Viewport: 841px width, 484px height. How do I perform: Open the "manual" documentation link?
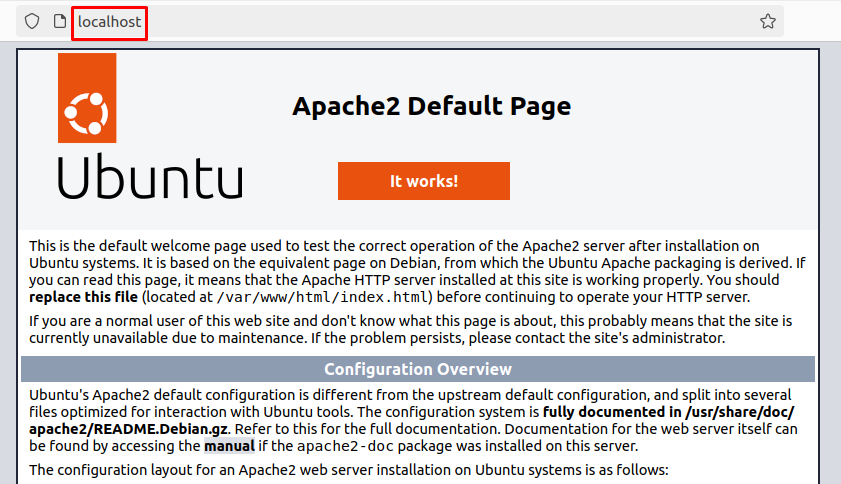(x=229, y=446)
